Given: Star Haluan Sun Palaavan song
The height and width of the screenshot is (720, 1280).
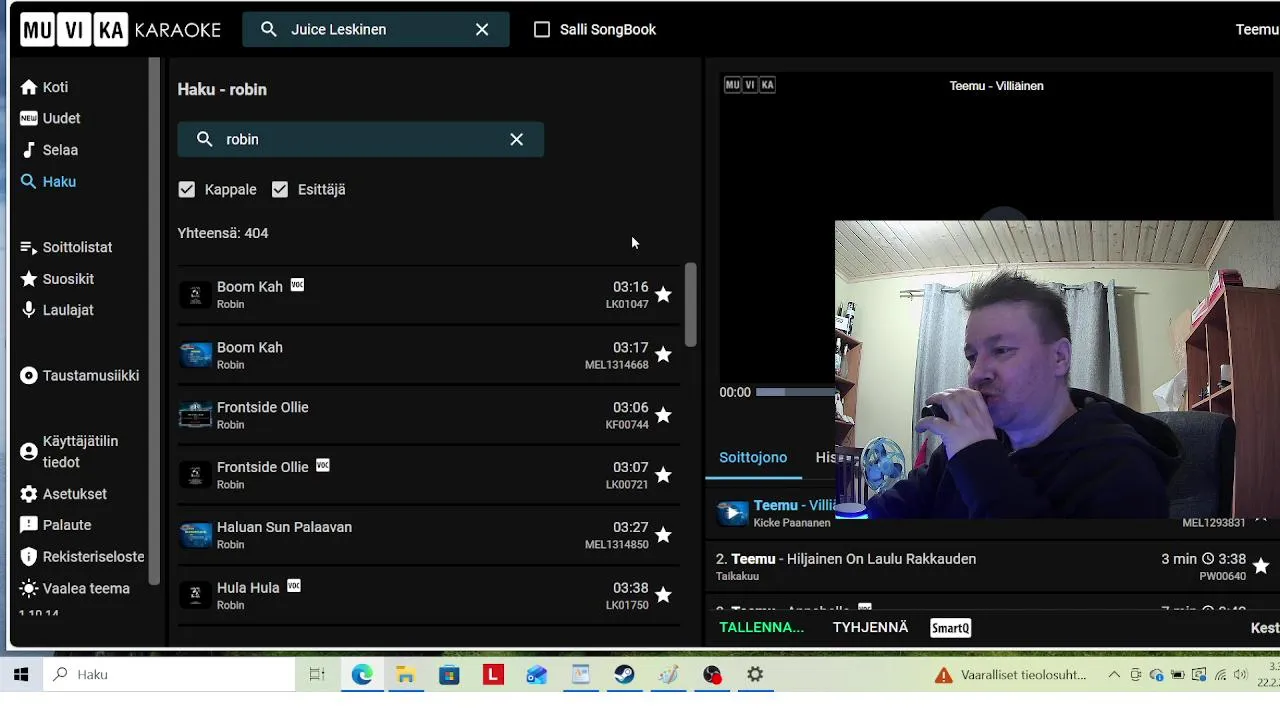Looking at the screenshot, I should [663, 535].
